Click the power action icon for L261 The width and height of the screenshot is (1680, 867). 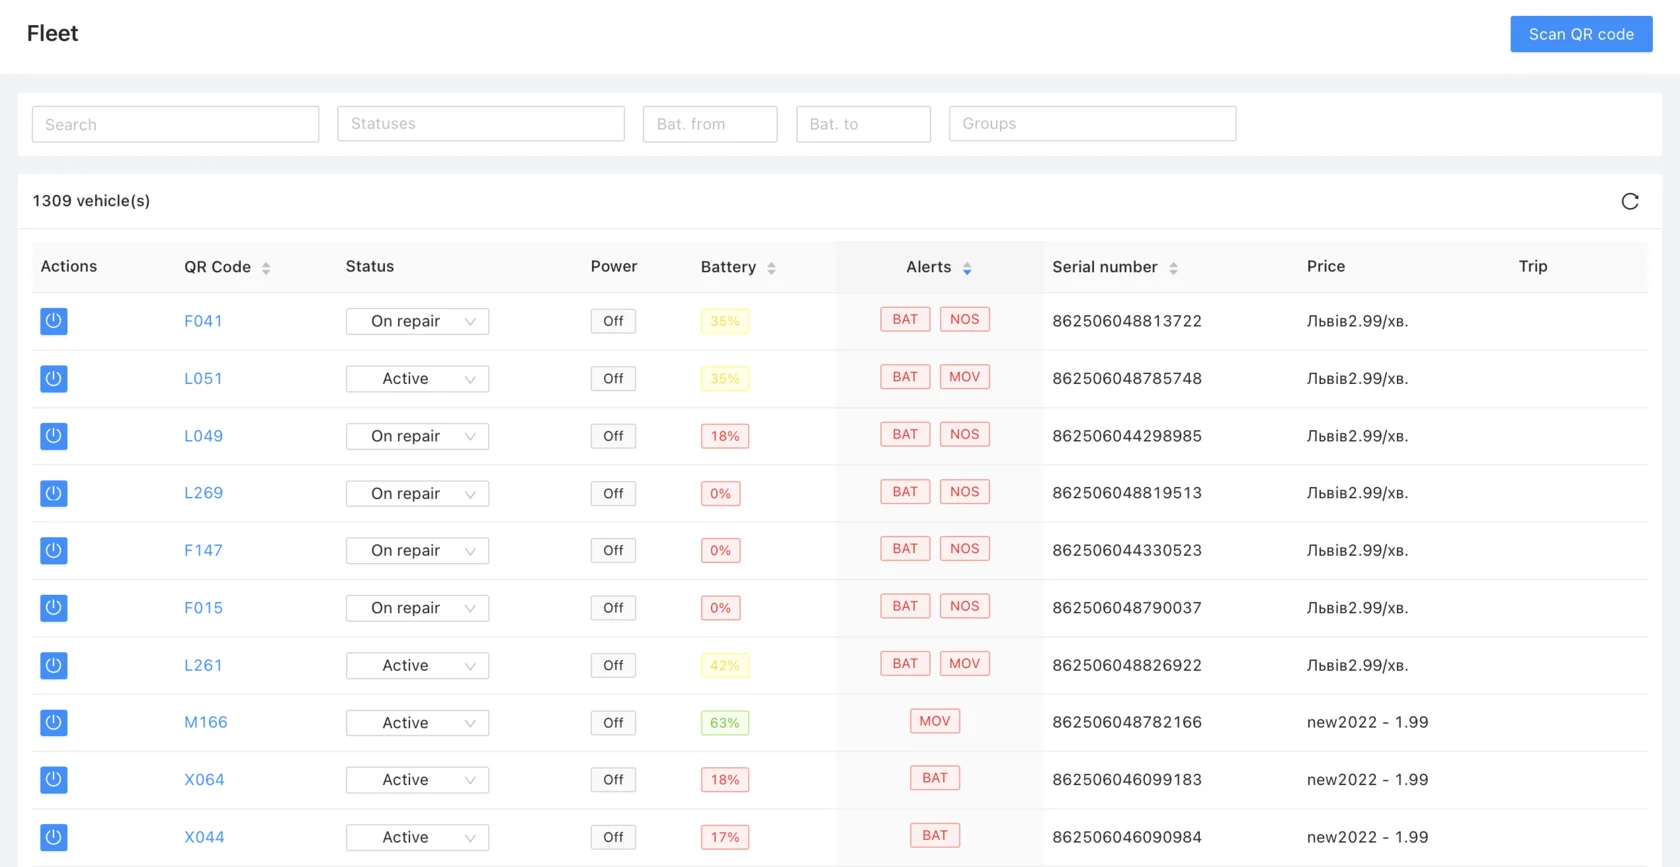tap(54, 665)
